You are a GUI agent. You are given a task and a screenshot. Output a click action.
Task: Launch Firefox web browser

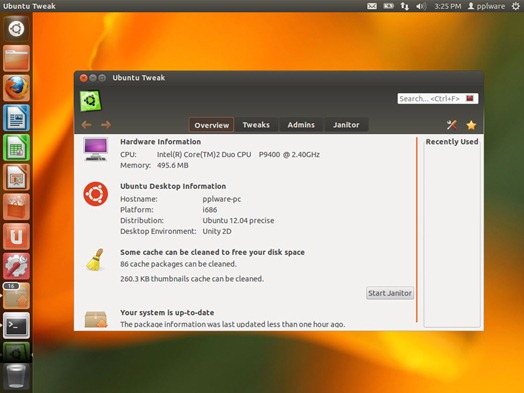coord(16,88)
